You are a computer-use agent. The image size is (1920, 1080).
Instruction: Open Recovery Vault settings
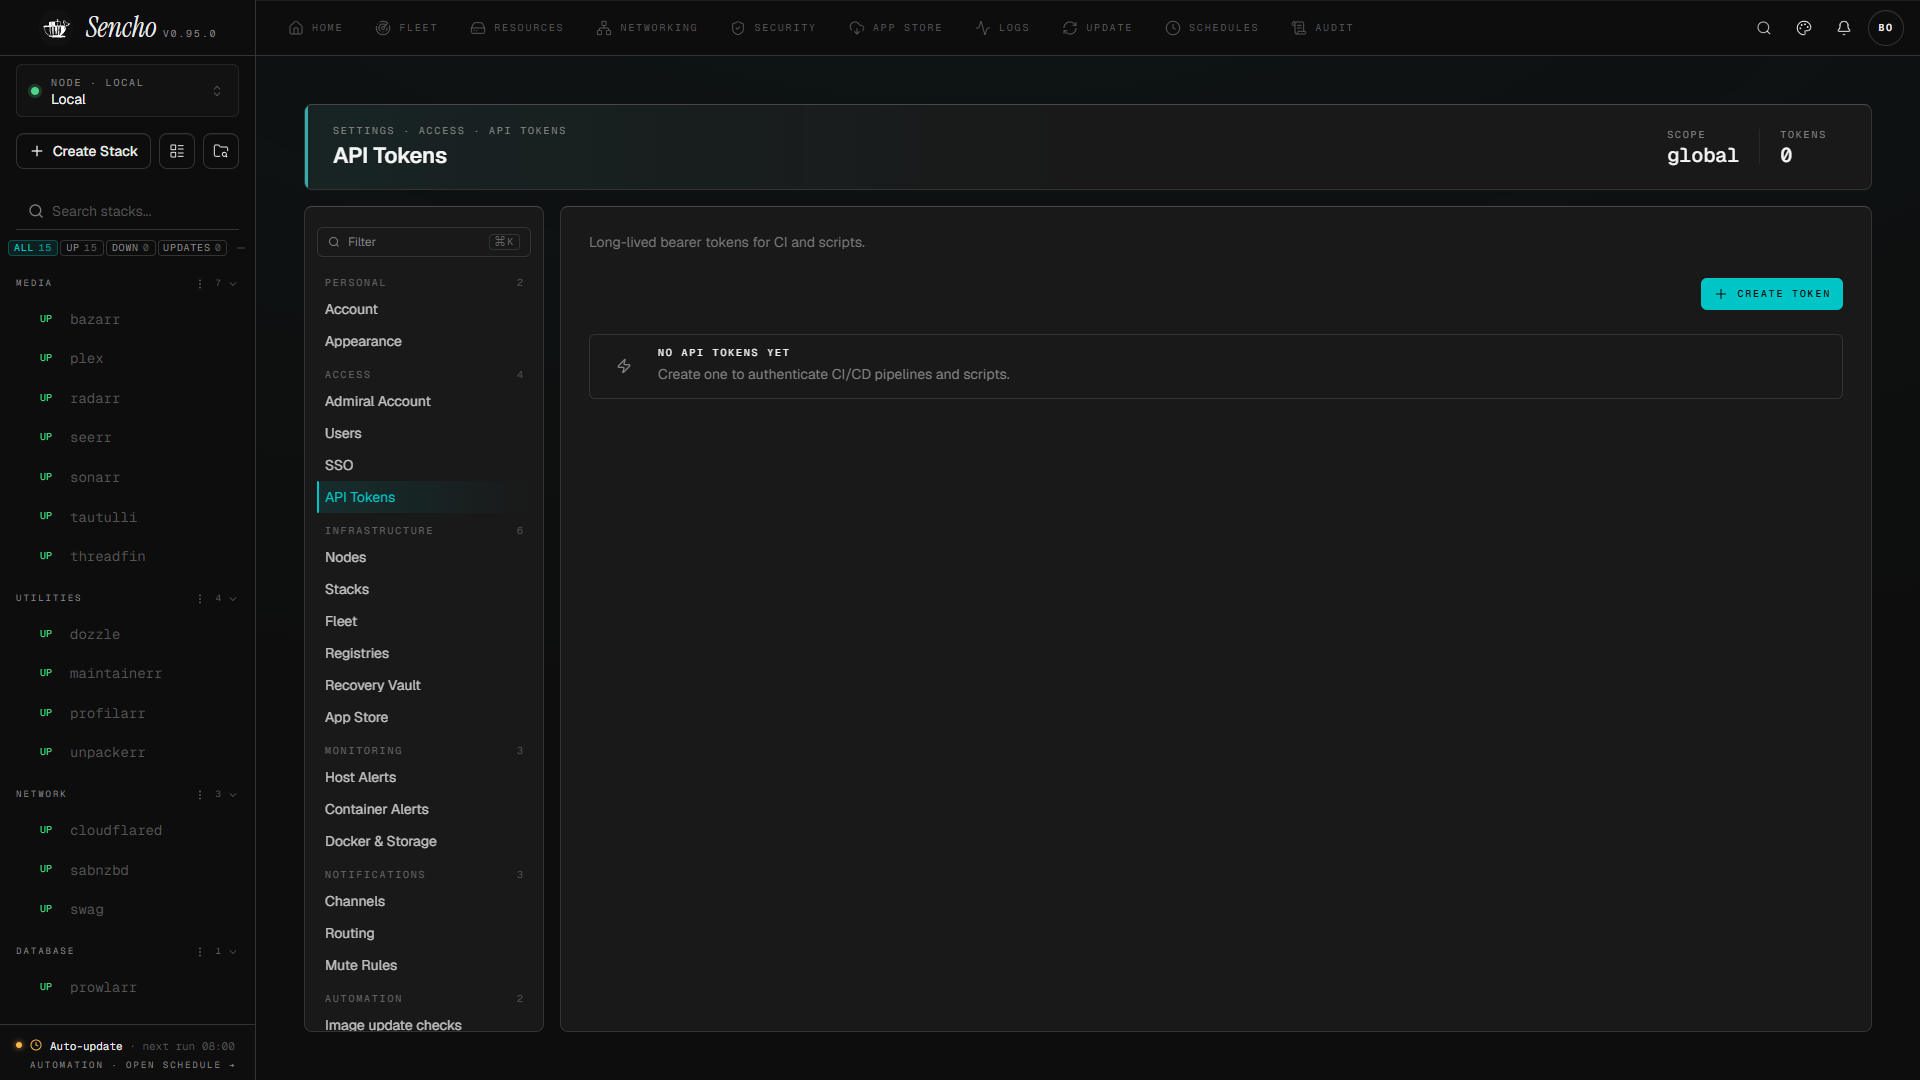[424, 686]
